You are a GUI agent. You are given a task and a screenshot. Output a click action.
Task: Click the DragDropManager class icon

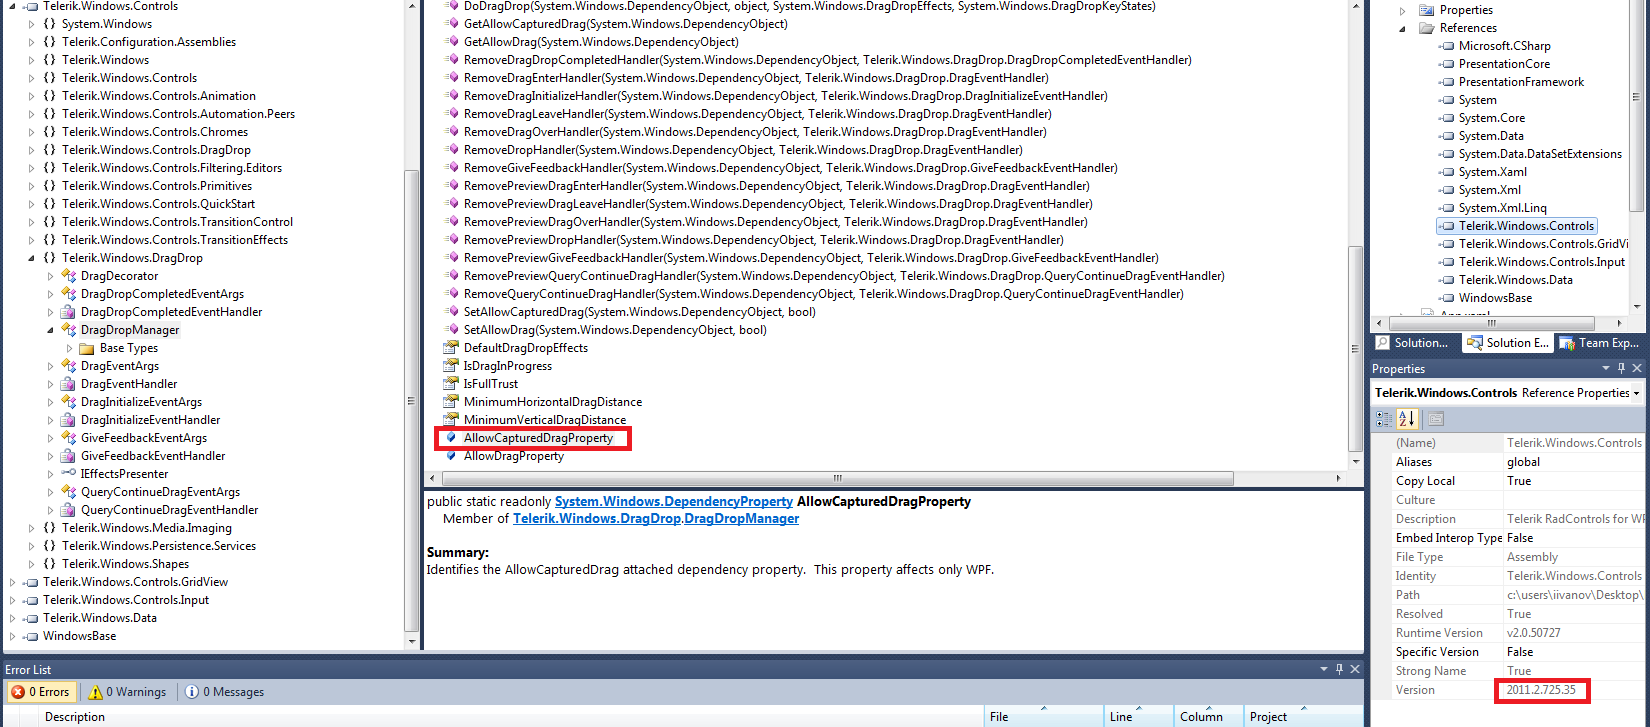pos(68,330)
